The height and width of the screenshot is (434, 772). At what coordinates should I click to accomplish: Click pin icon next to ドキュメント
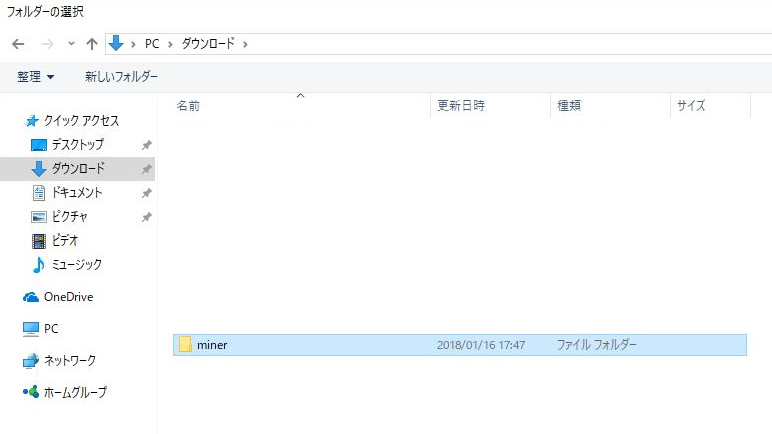pyautogui.click(x=146, y=193)
